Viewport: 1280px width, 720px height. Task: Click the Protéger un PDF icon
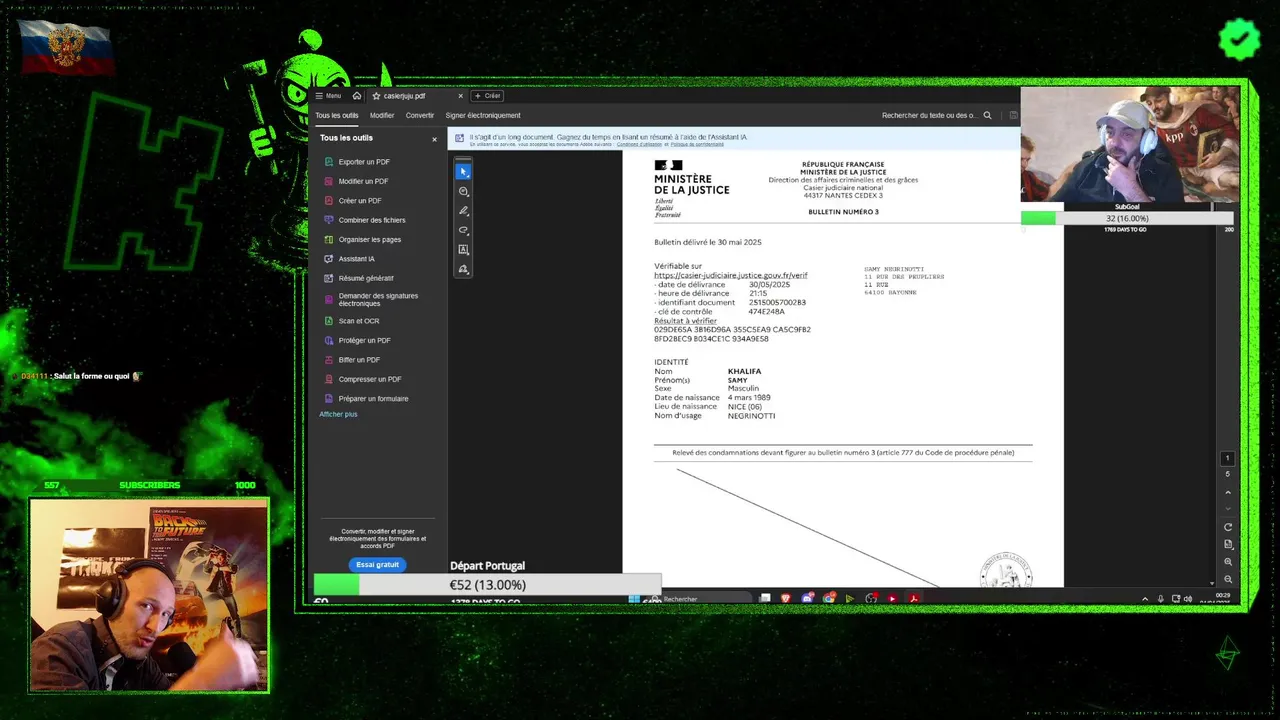tap(329, 340)
